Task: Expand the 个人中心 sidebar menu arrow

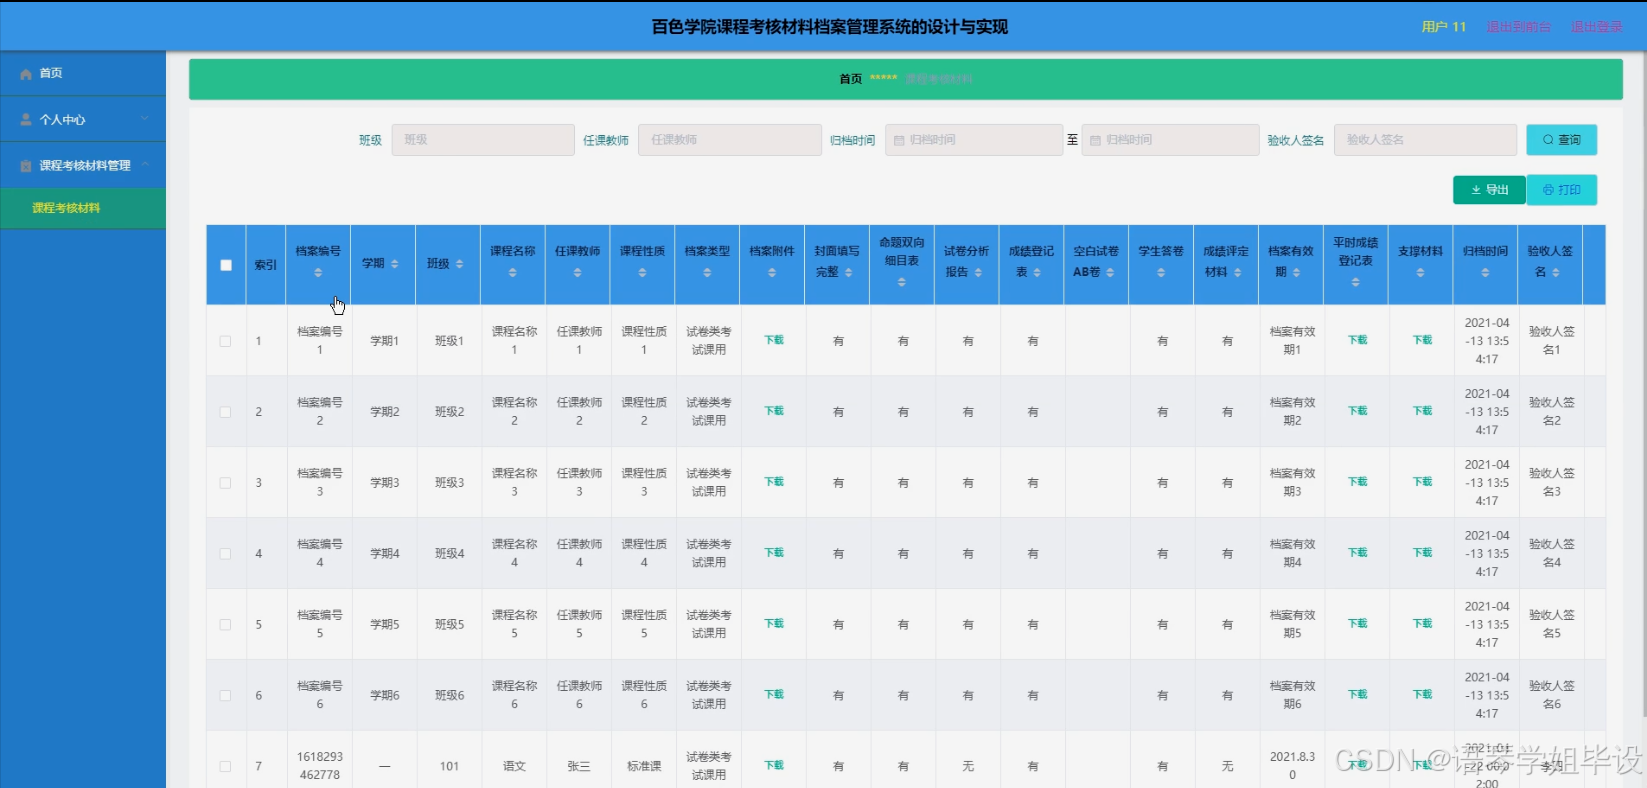Action: (145, 119)
